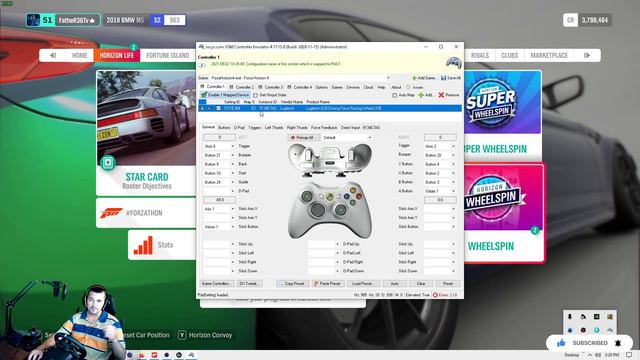Click the Reset button
The image size is (640, 360).
click(x=448, y=283)
